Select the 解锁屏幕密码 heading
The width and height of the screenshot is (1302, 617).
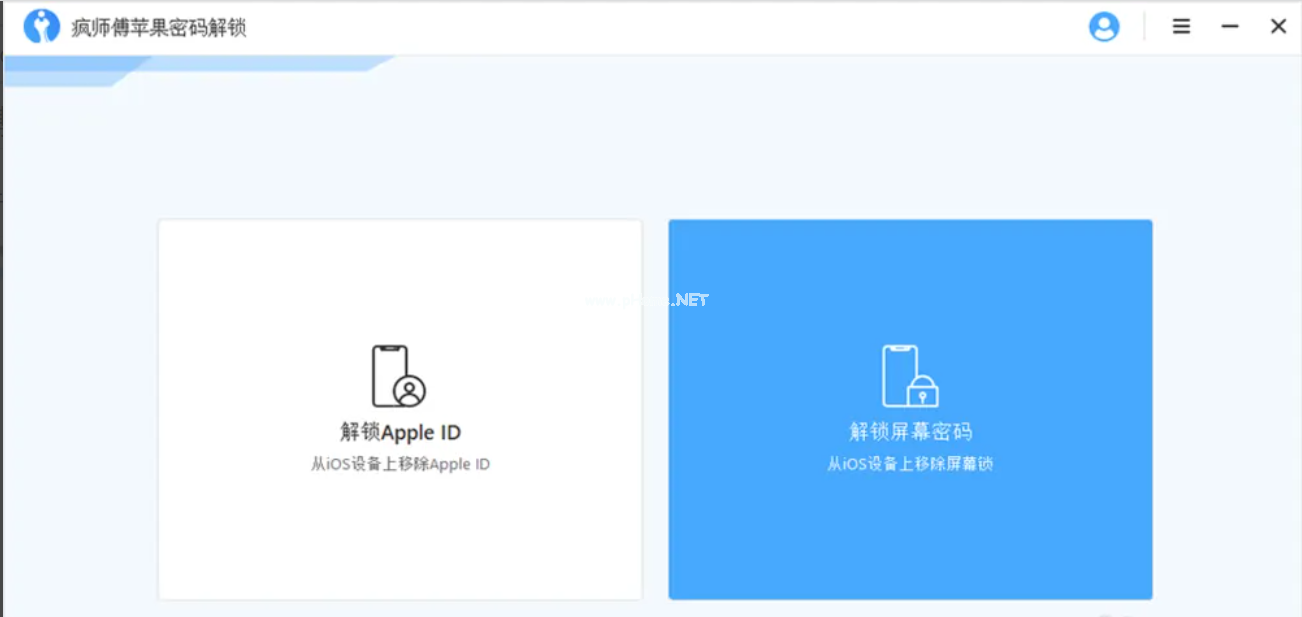910,432
